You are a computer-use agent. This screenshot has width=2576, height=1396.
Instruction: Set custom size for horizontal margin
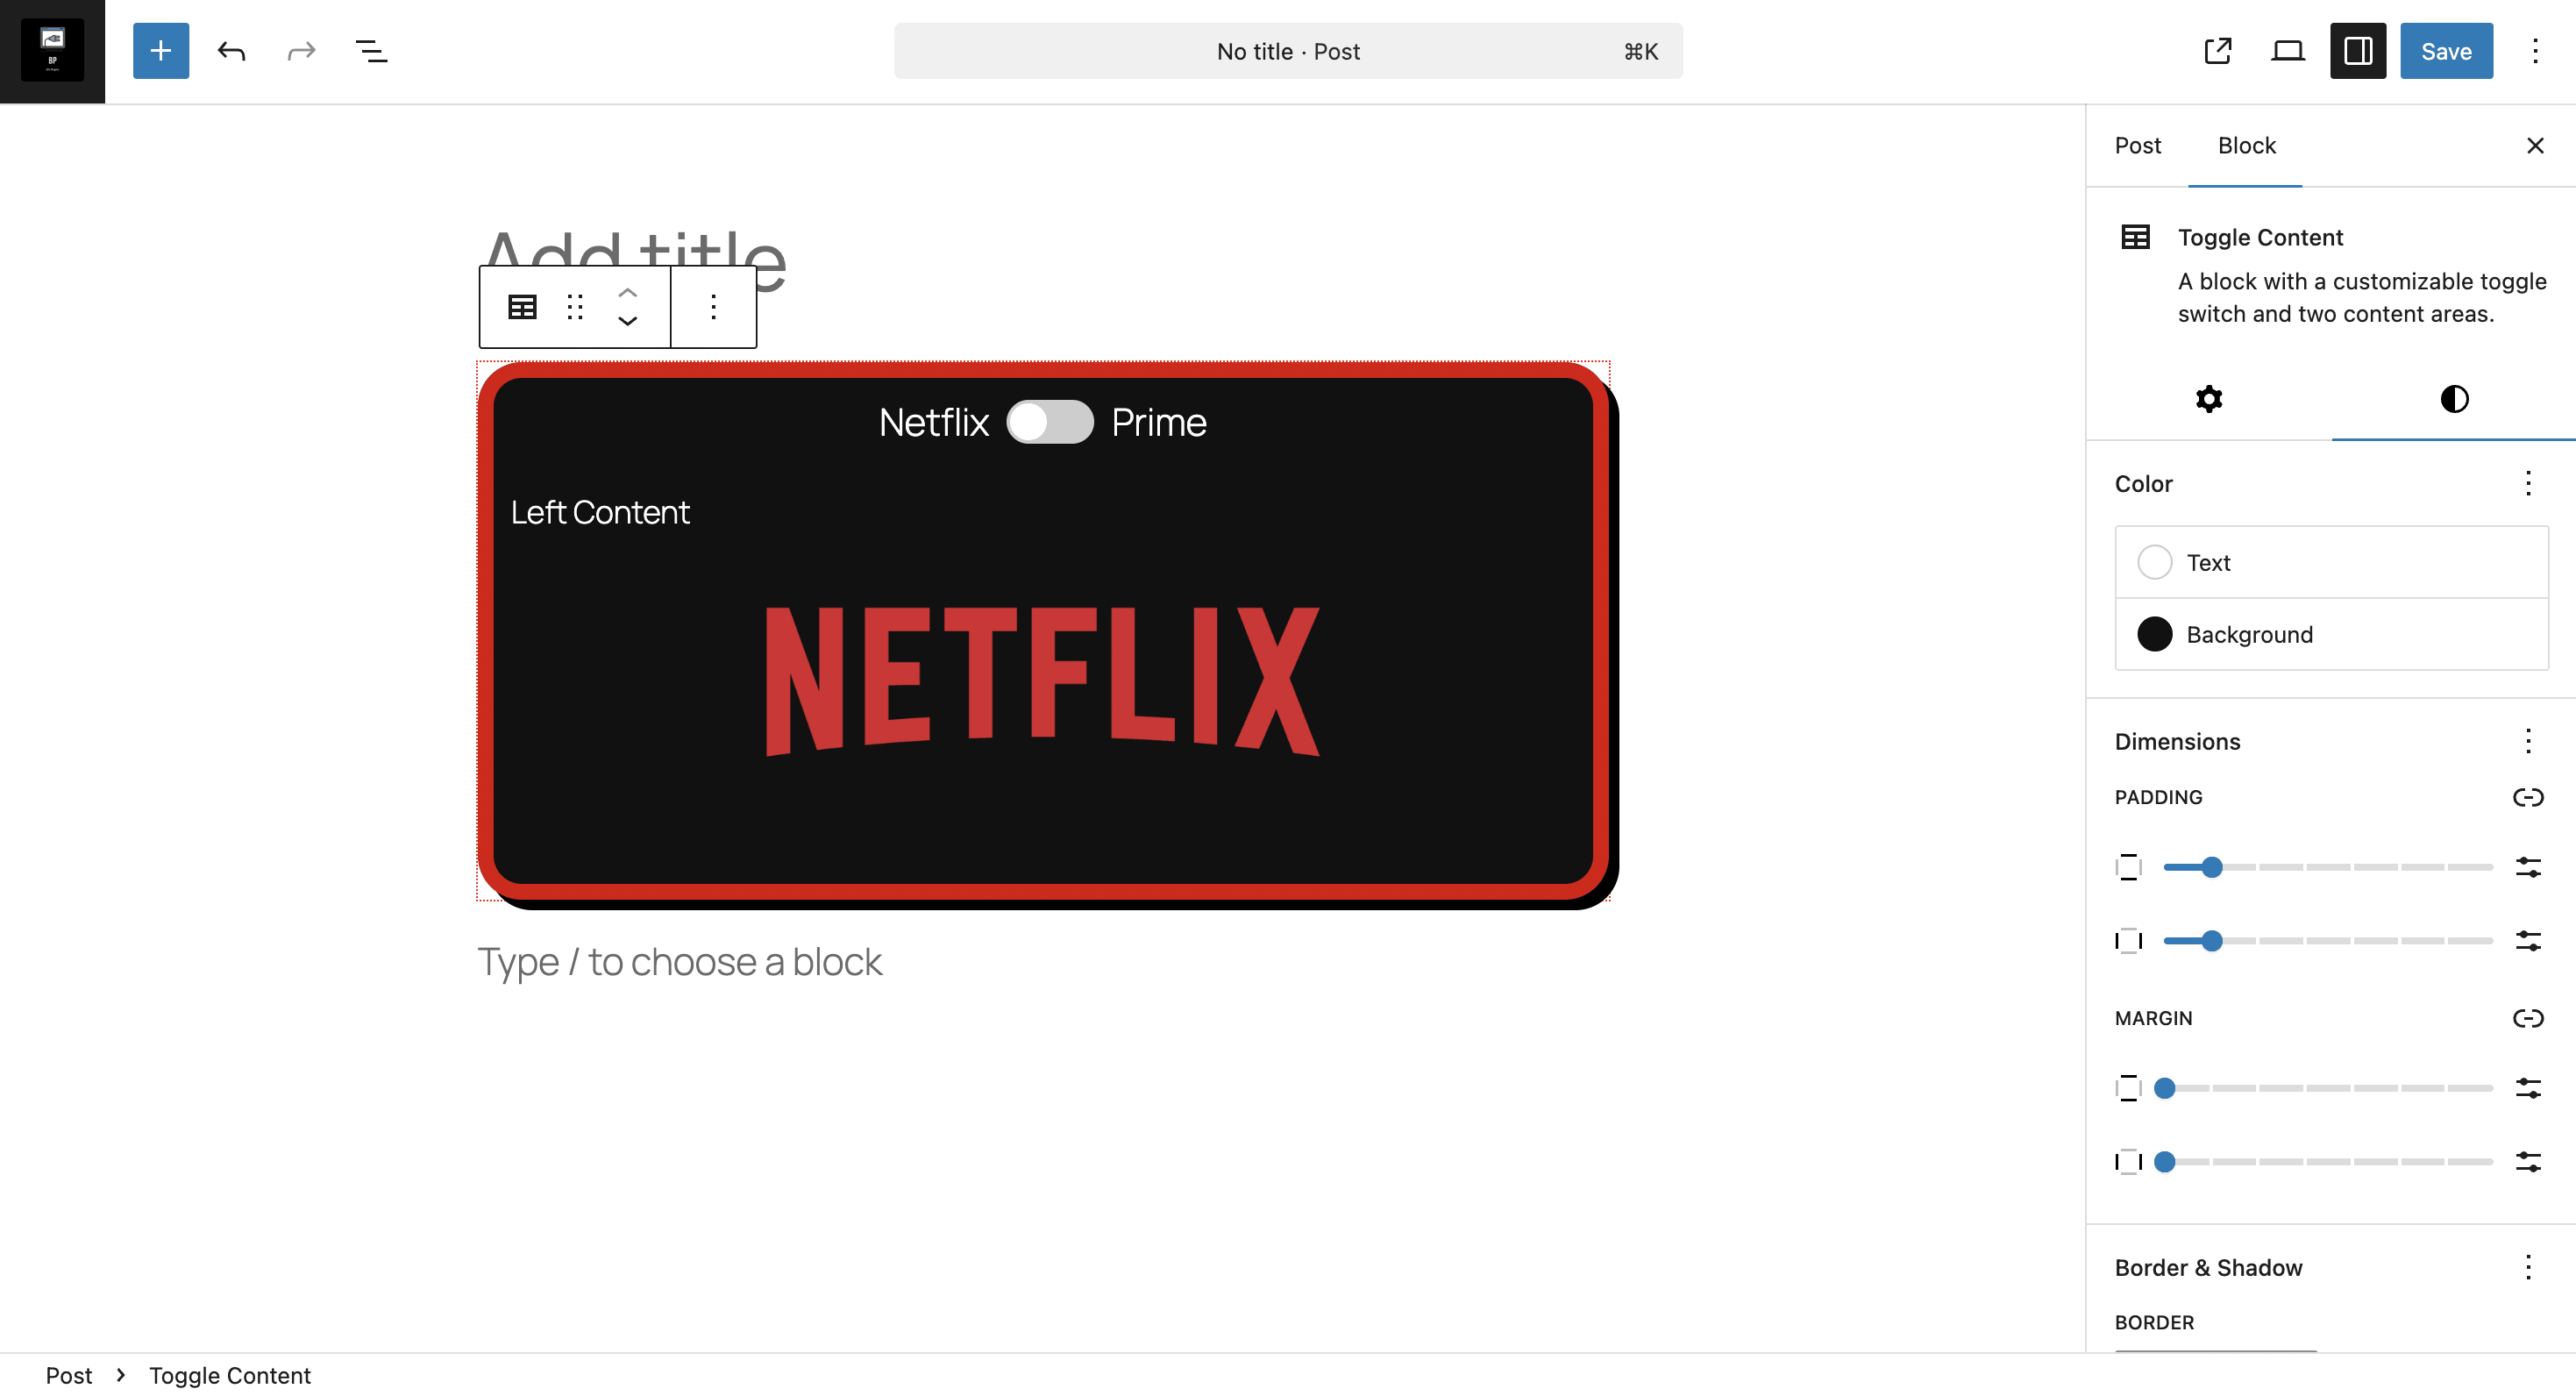(x=2528, y=1161)
